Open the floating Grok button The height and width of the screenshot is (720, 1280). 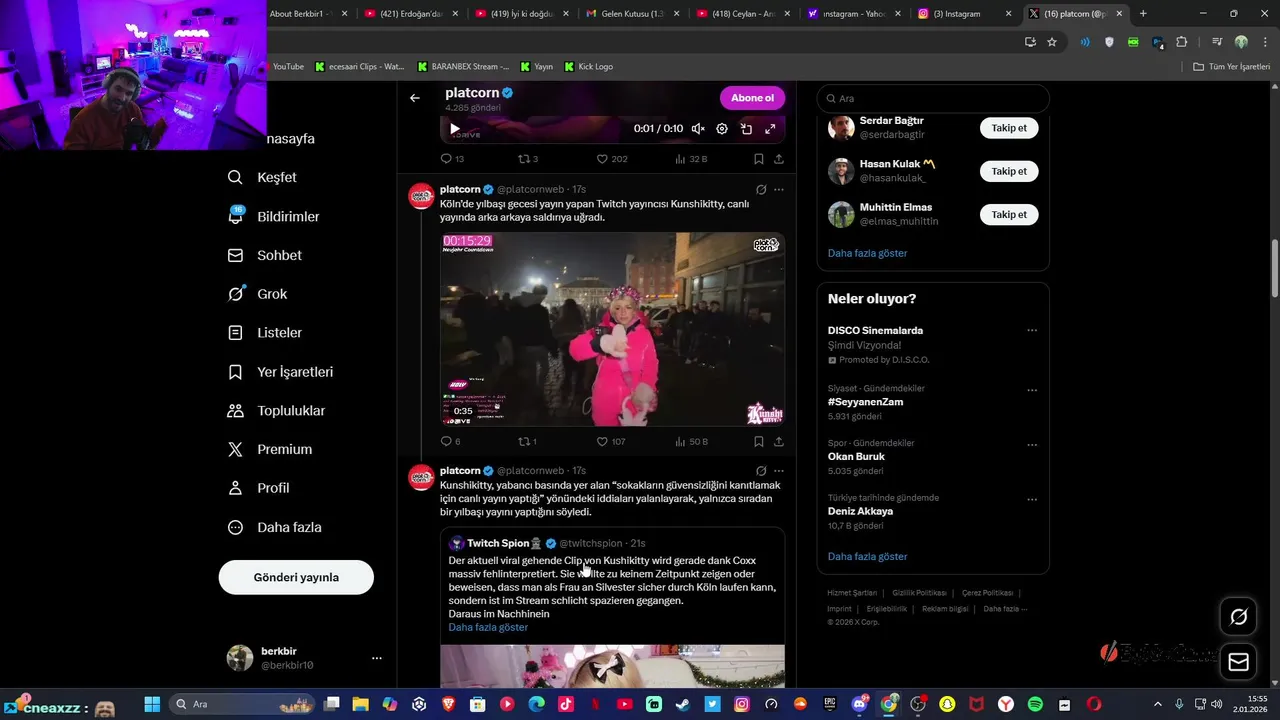(1238, 617)
